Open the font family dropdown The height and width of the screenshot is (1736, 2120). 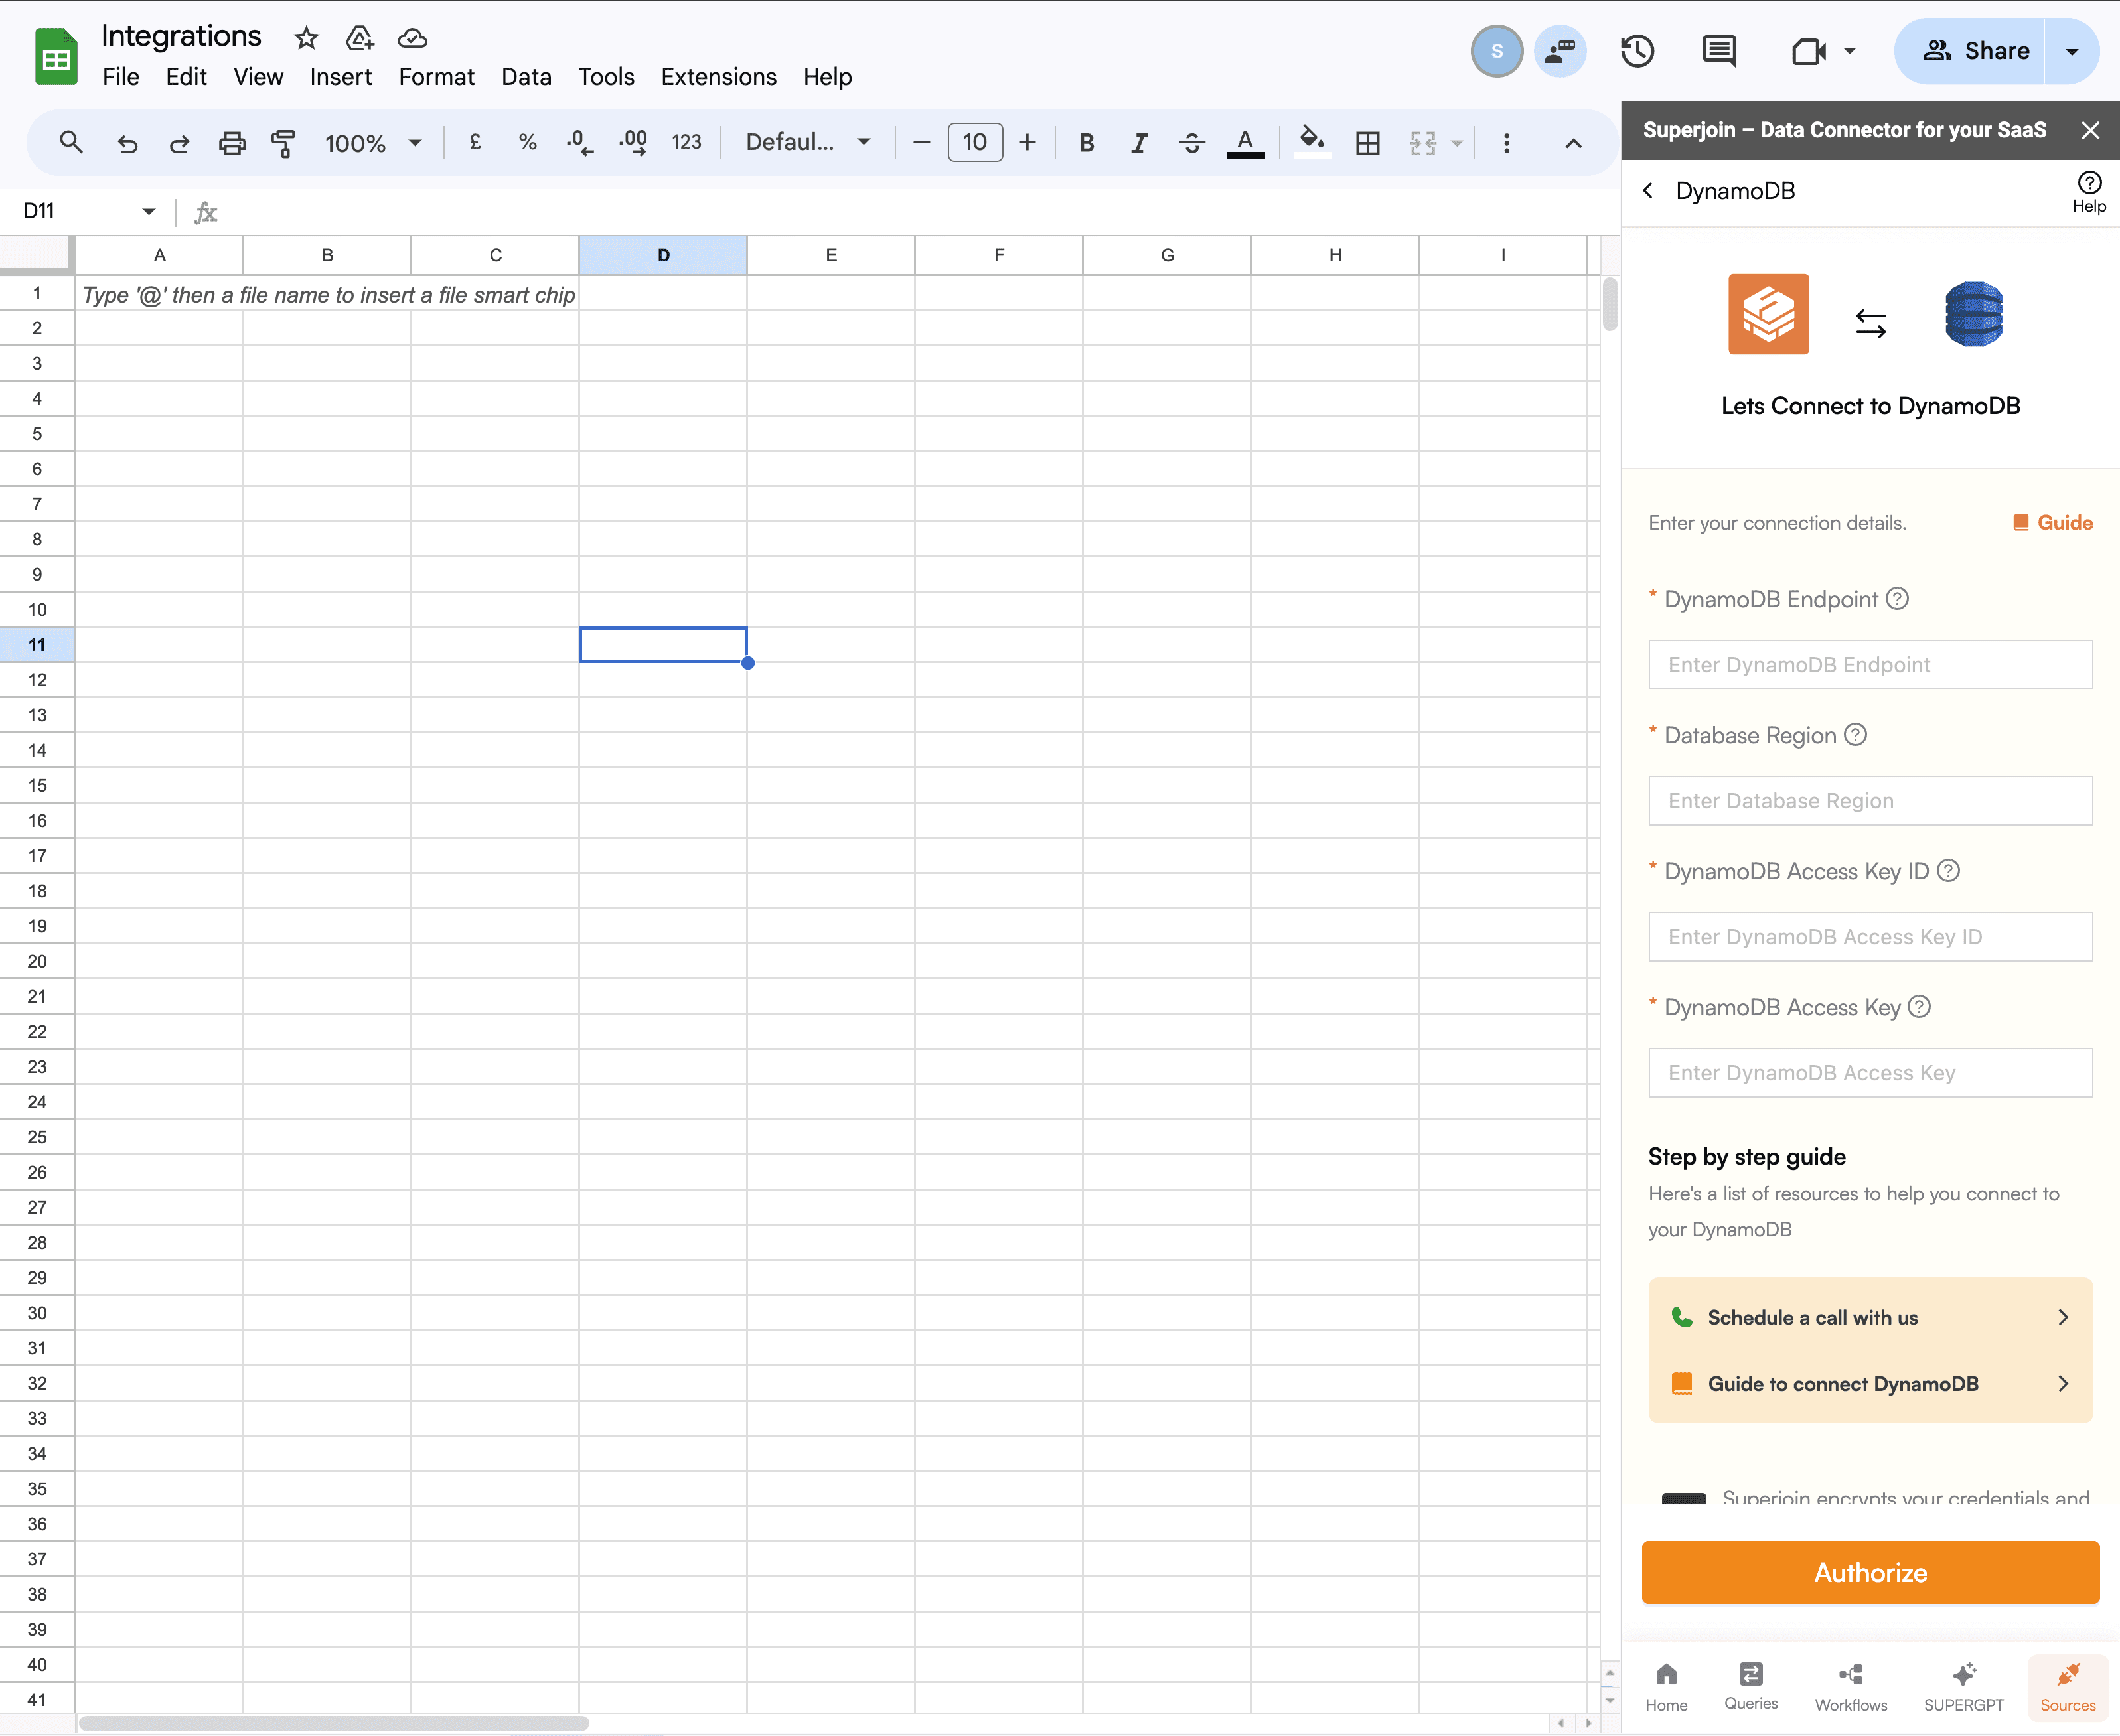pos(808,142)
